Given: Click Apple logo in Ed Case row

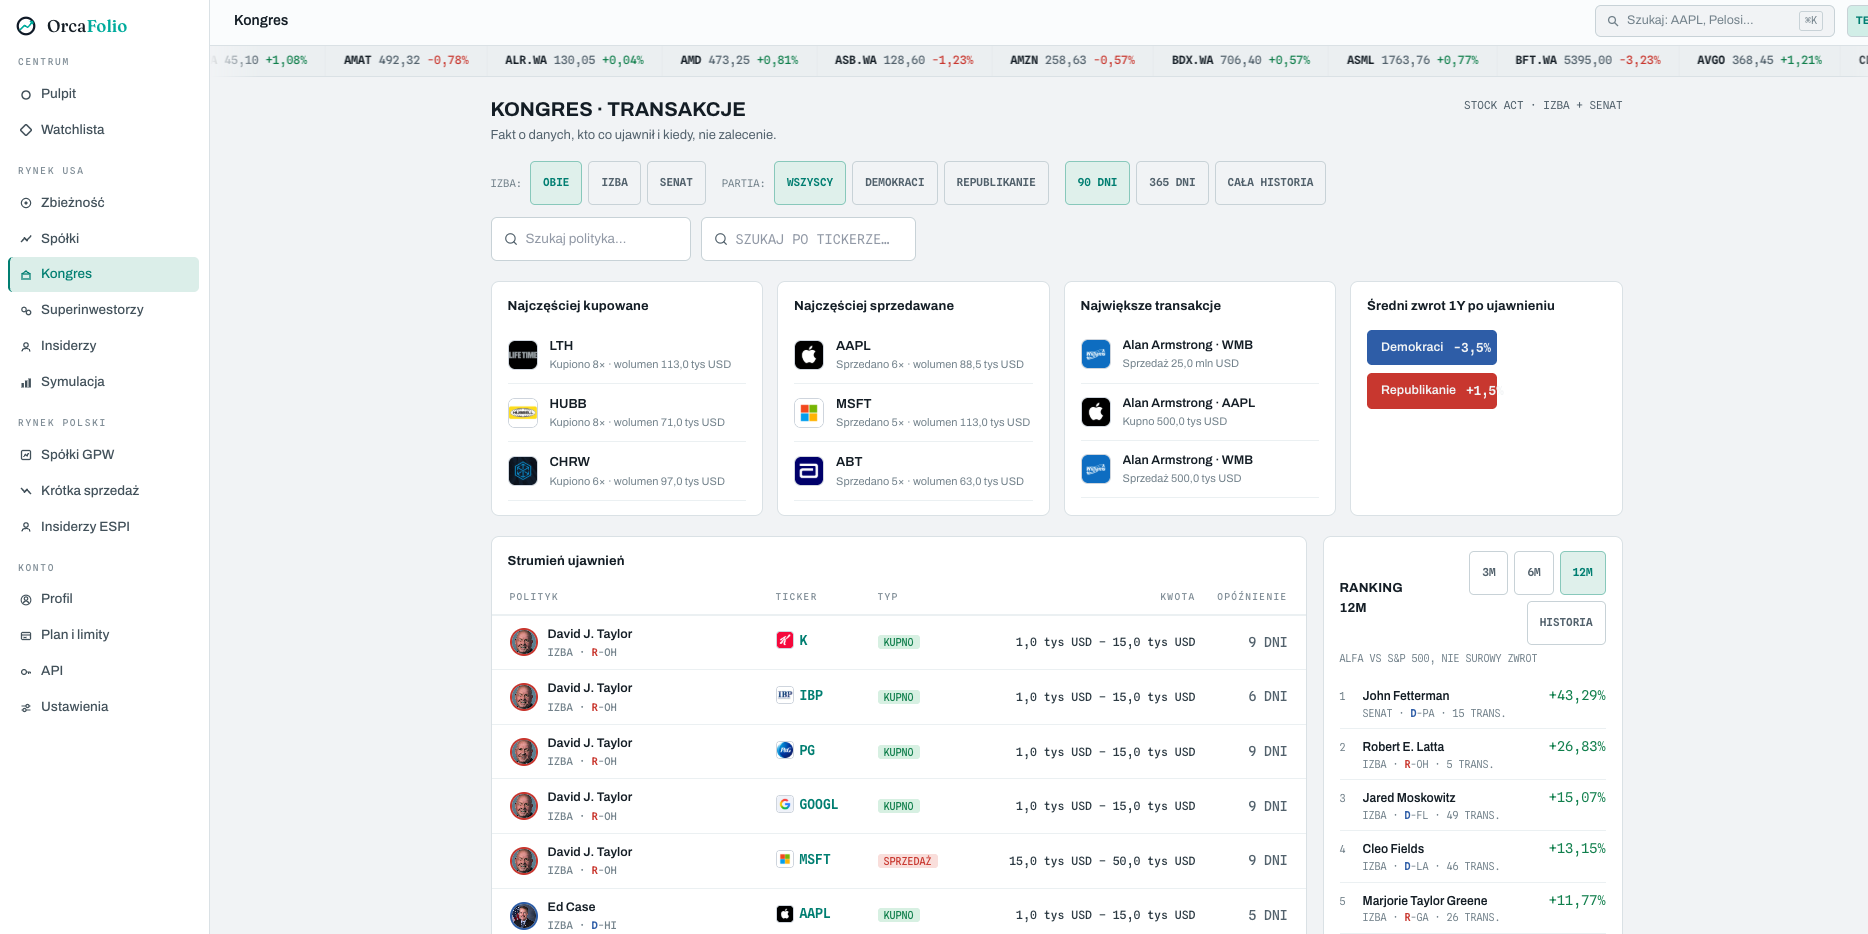Looking at the screenshot, I should (785, 913).
